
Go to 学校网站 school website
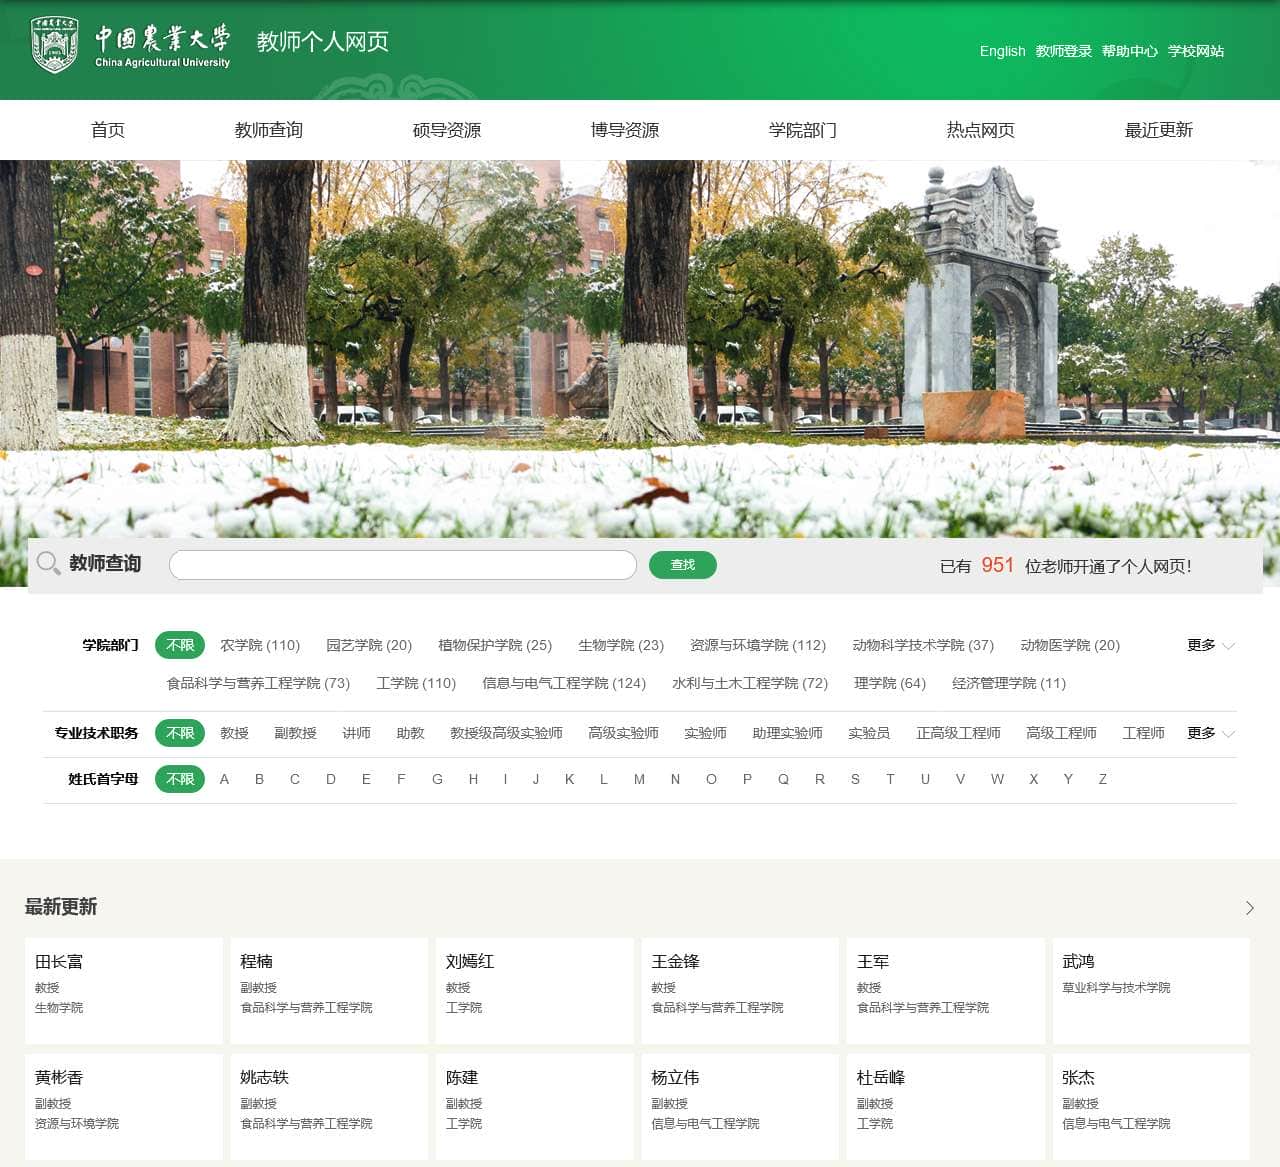tap(1197, 51)
